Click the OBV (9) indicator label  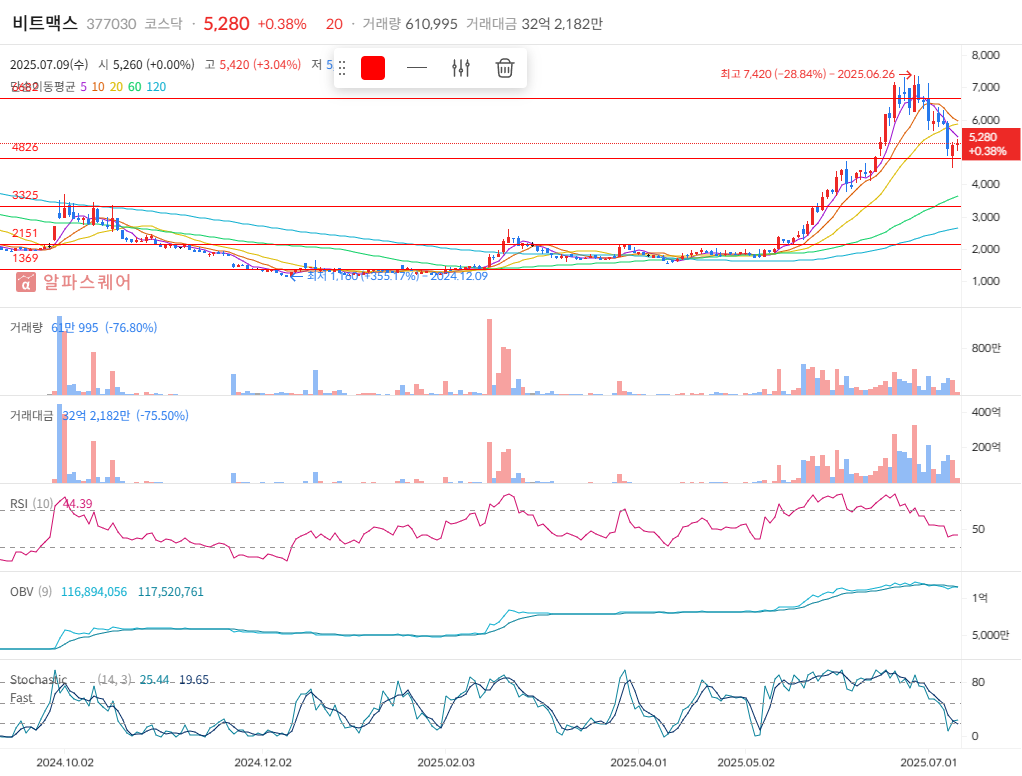31,592
